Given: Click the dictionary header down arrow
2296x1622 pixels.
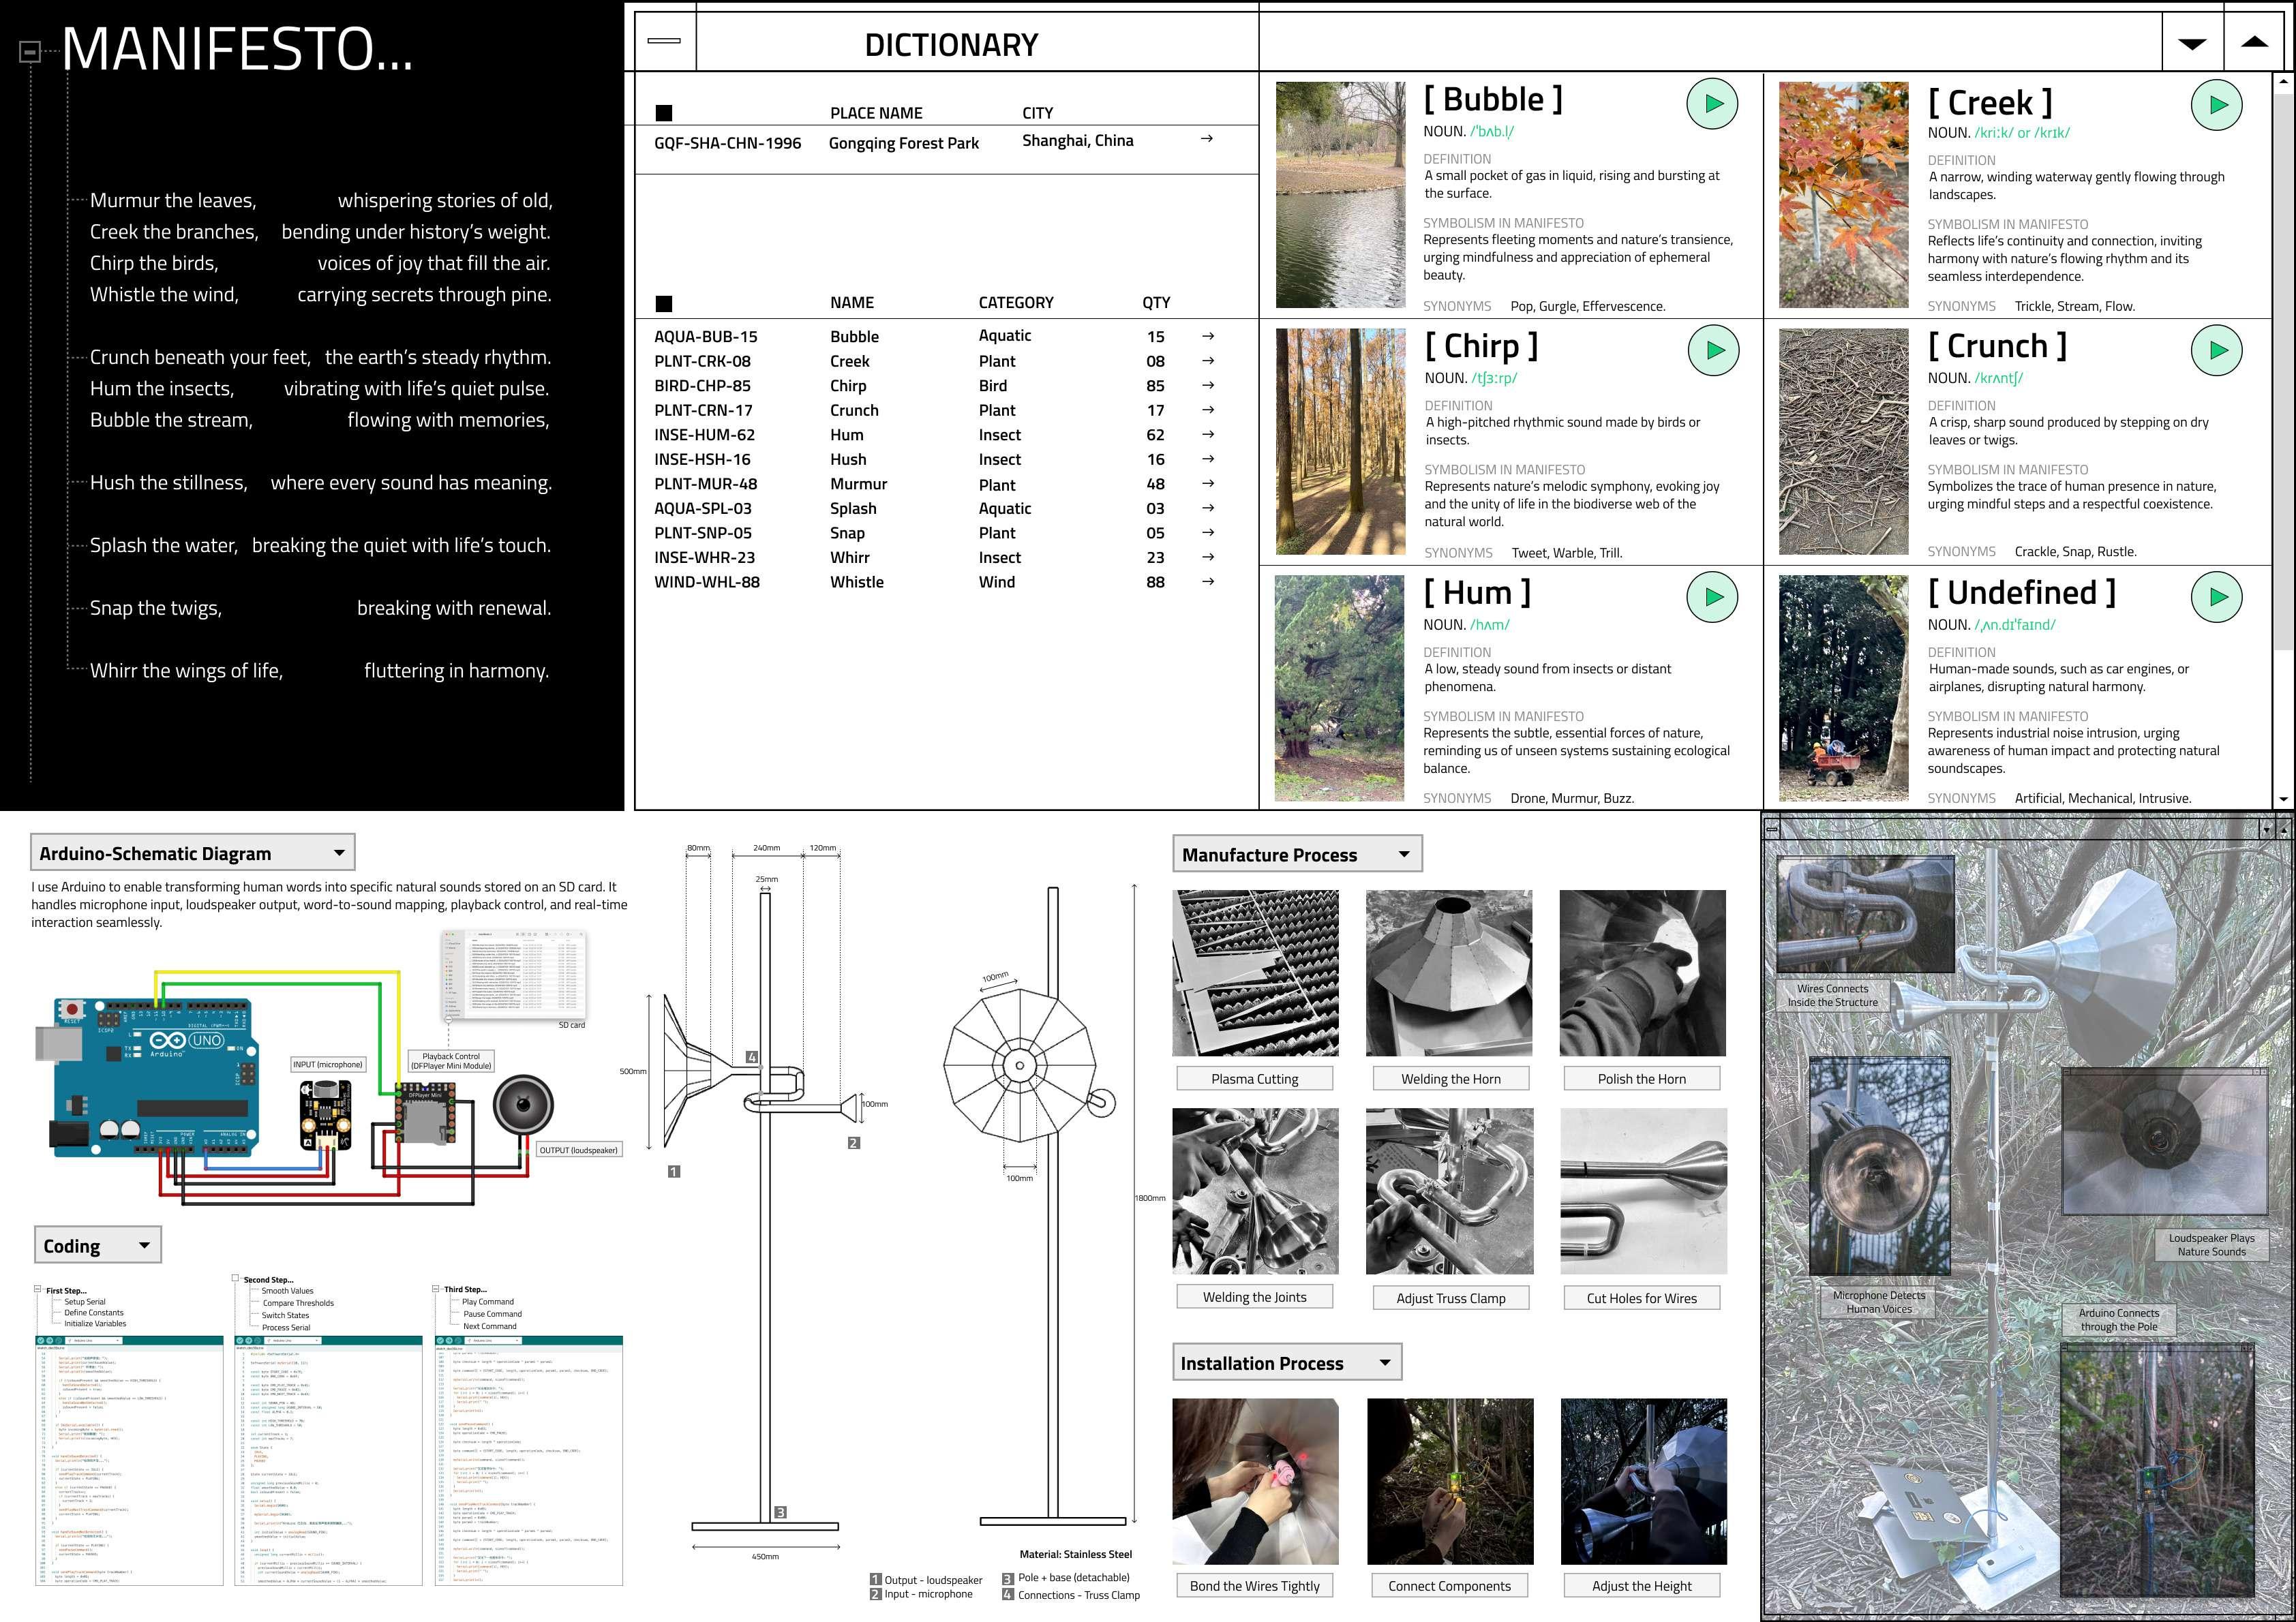Looking at the screenshot, I should (x=2191, y=43).
